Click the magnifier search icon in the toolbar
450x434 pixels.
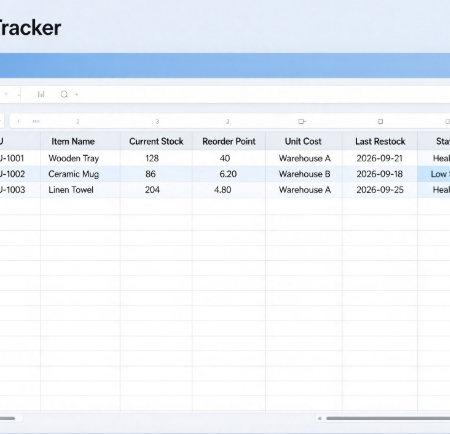64,94
